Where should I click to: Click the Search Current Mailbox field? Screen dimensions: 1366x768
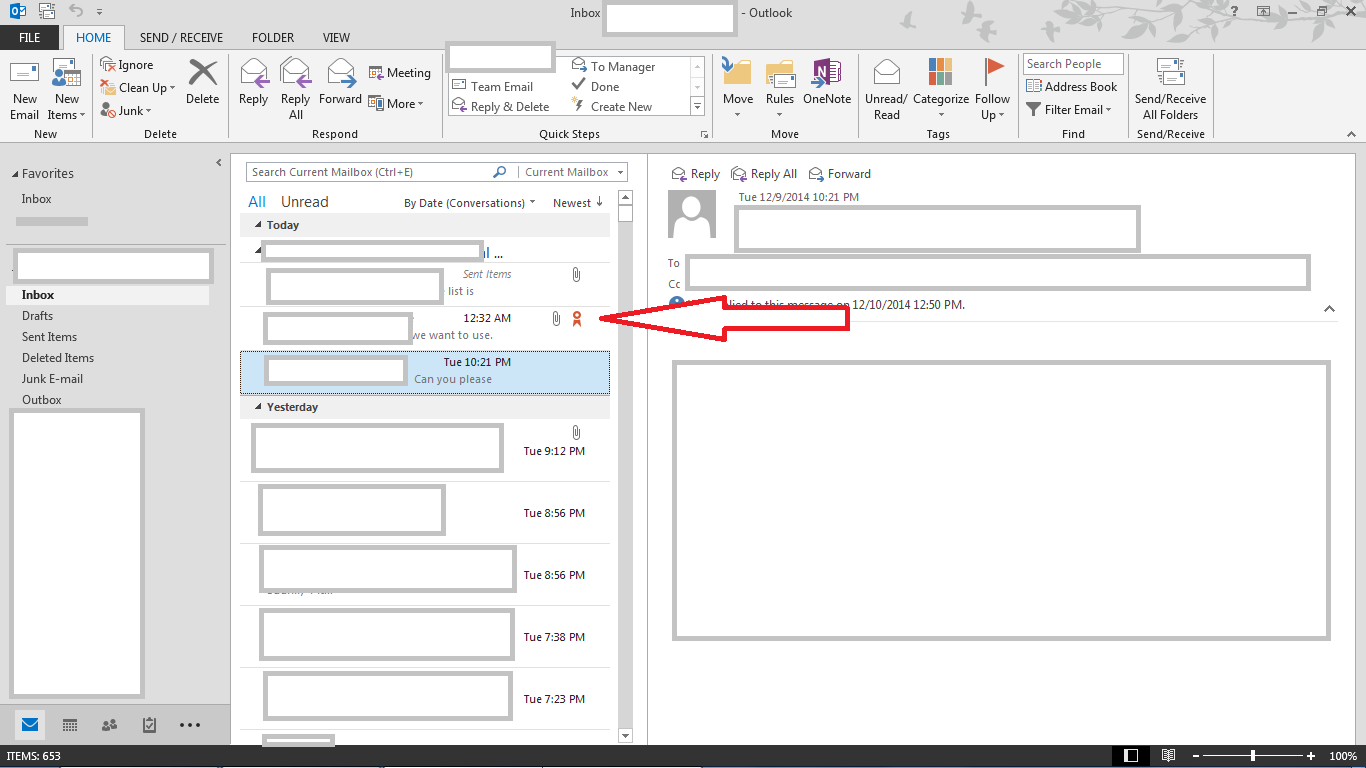[x=370, y=172]
